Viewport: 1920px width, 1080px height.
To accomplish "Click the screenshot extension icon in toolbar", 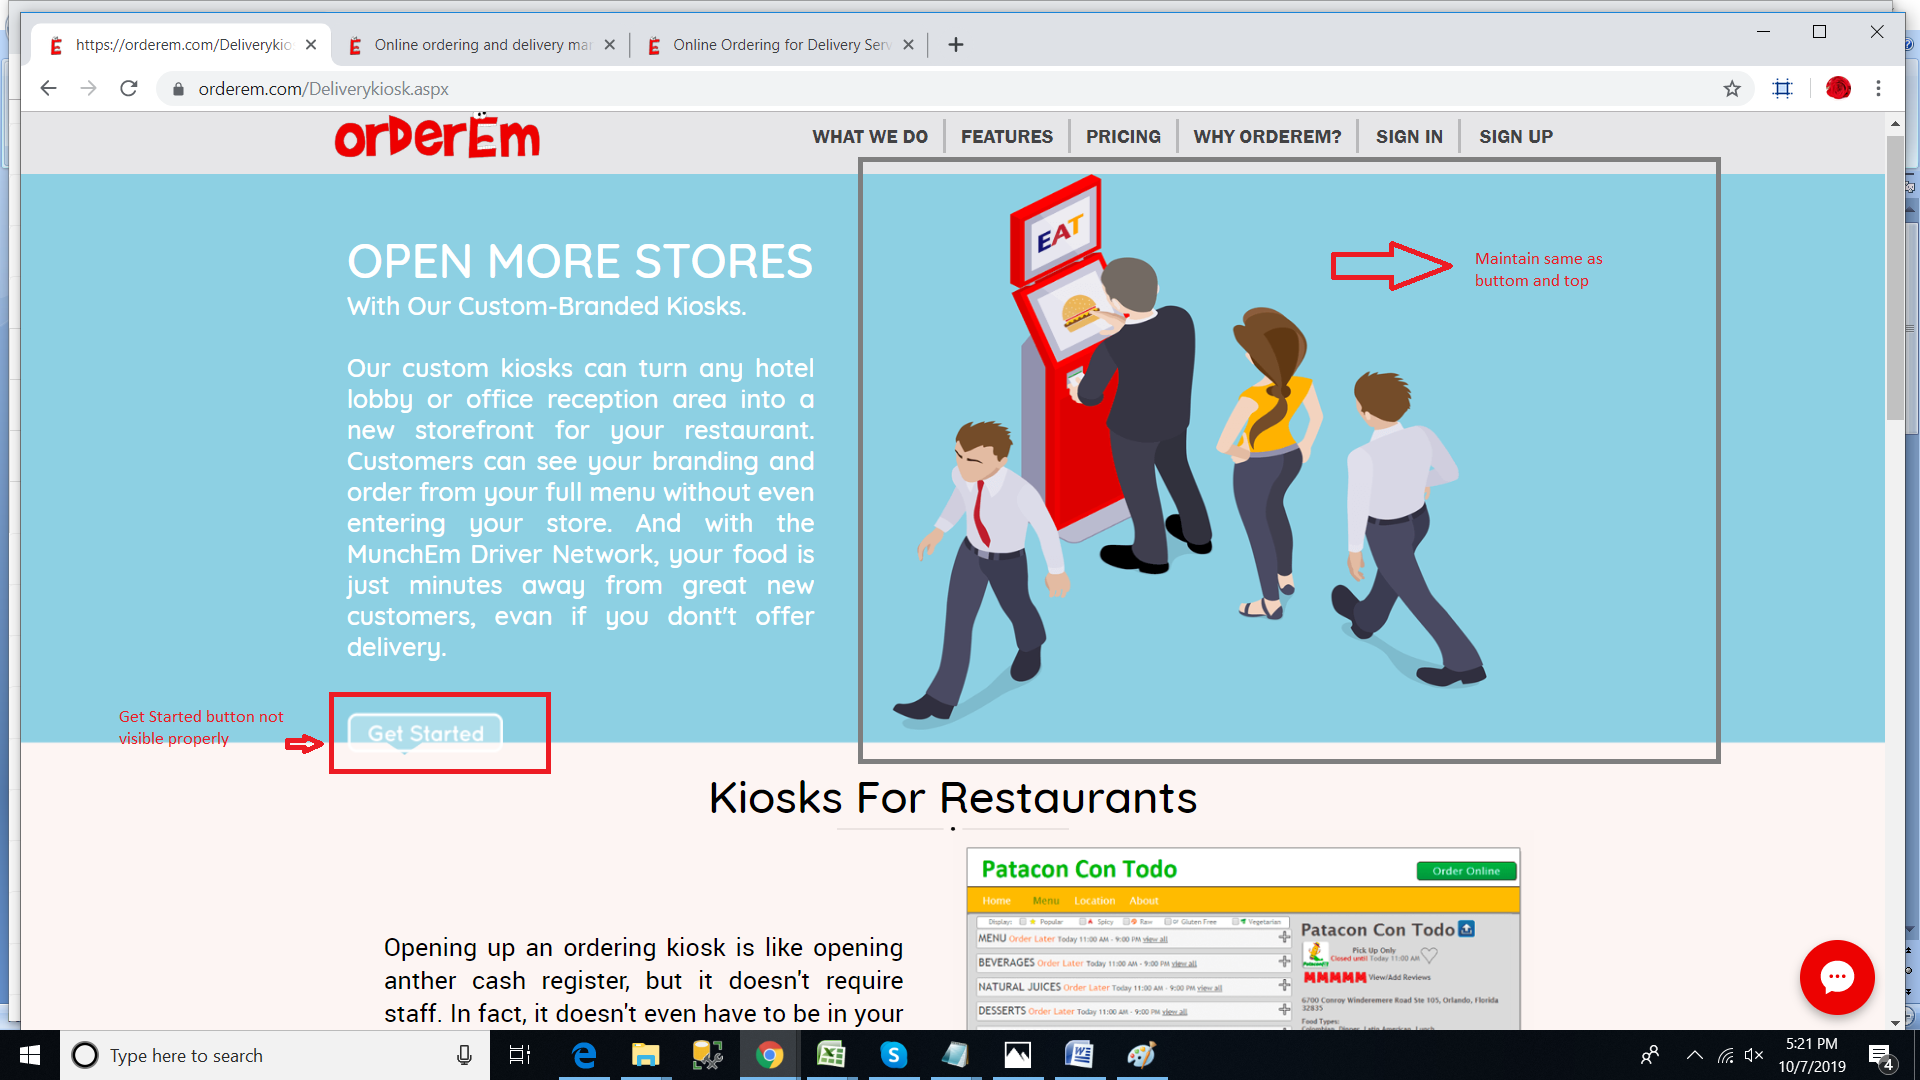I will click(x=1782, y=89).
